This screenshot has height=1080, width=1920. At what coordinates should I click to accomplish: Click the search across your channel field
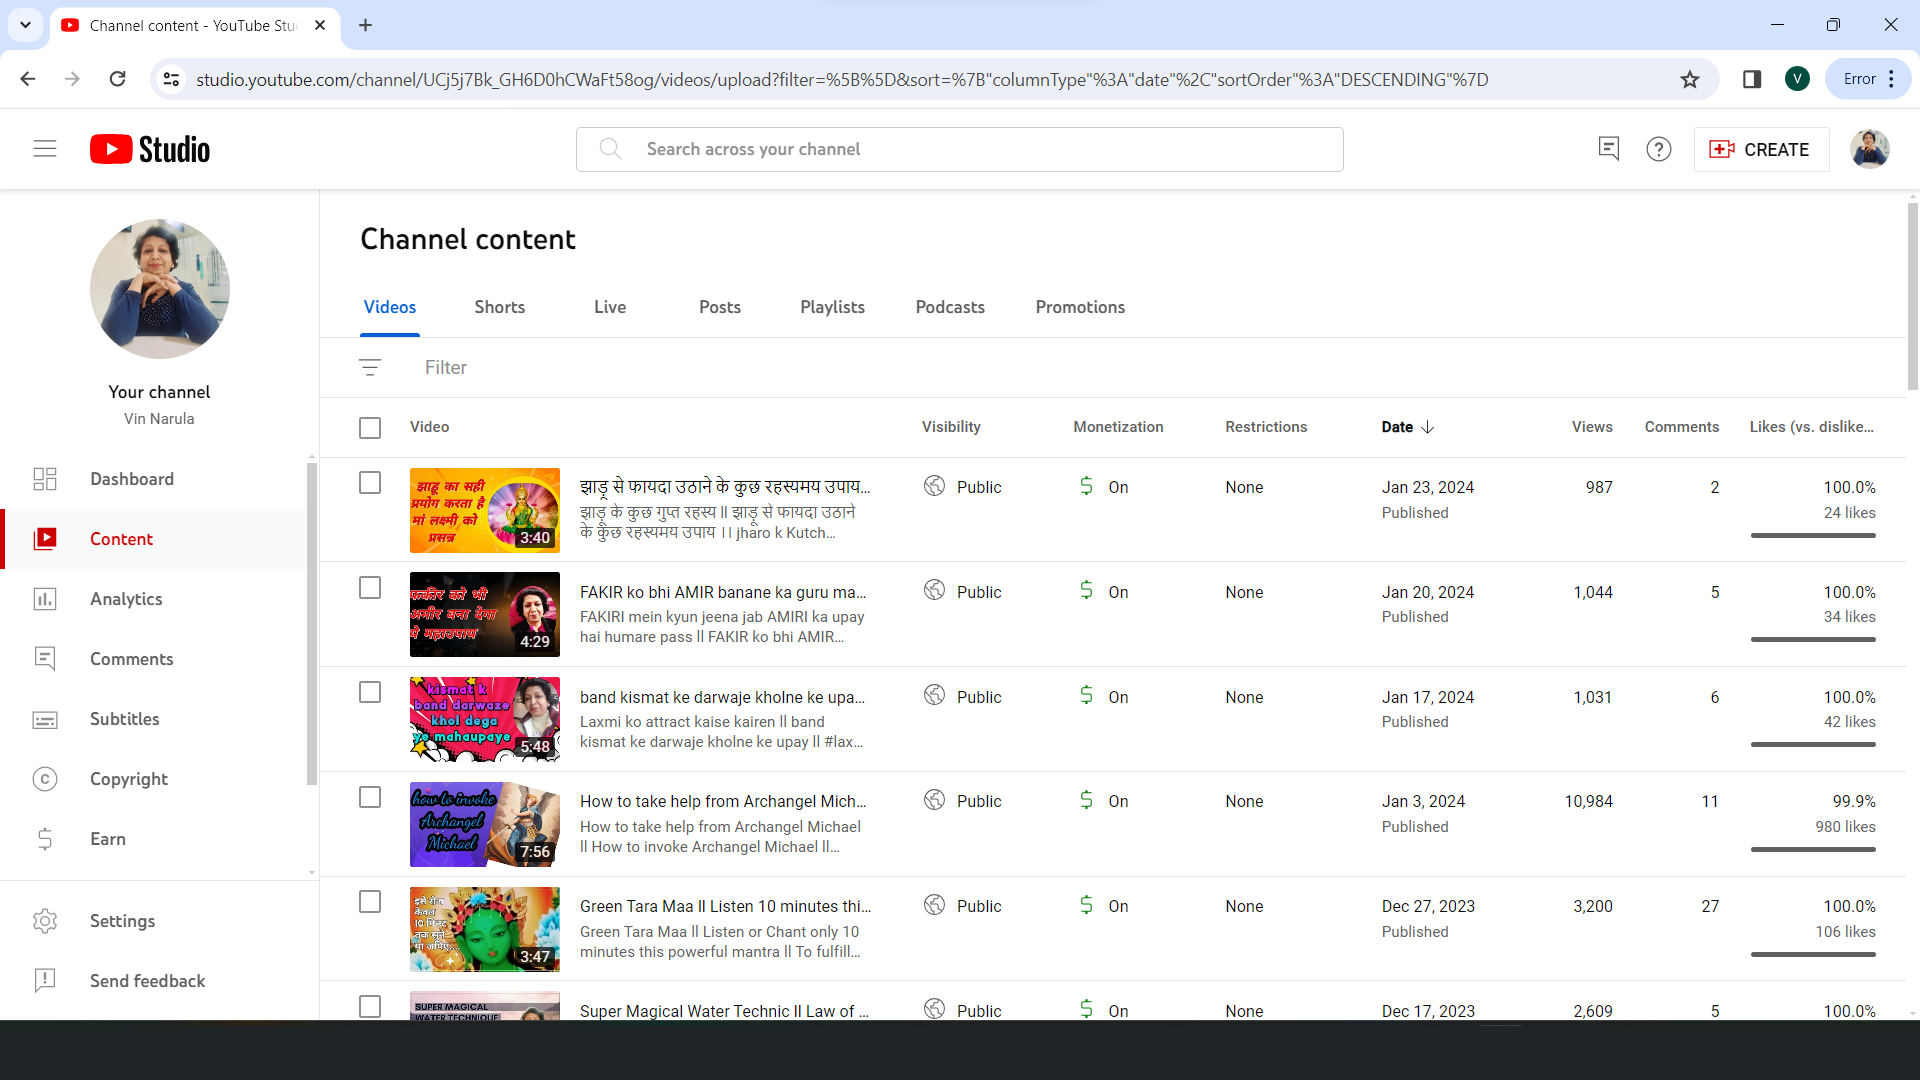(x=960, y=149)
